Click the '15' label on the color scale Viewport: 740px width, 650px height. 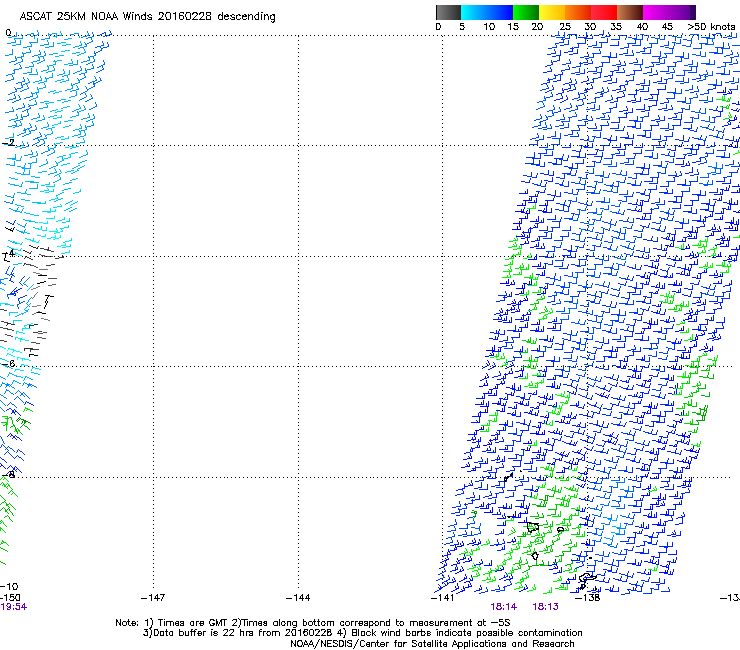[513, 27]
